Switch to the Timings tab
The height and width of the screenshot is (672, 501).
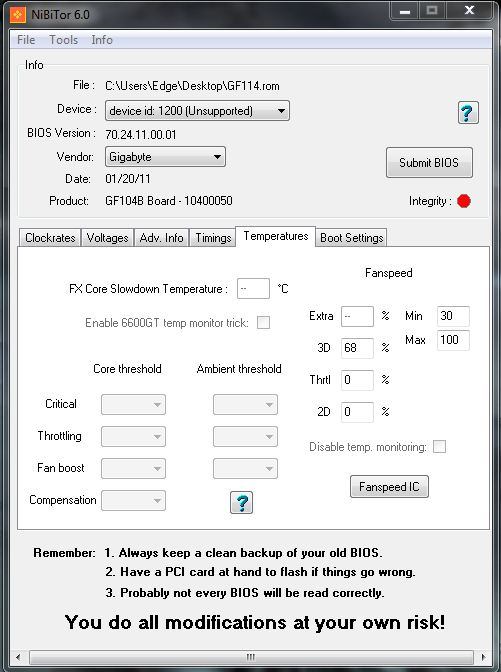pyautogui.click(x=213, y=238)
